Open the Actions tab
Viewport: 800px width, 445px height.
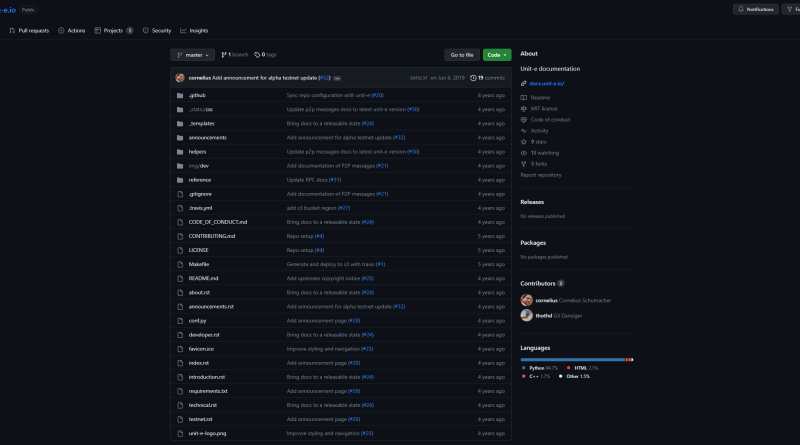(72, 31)
